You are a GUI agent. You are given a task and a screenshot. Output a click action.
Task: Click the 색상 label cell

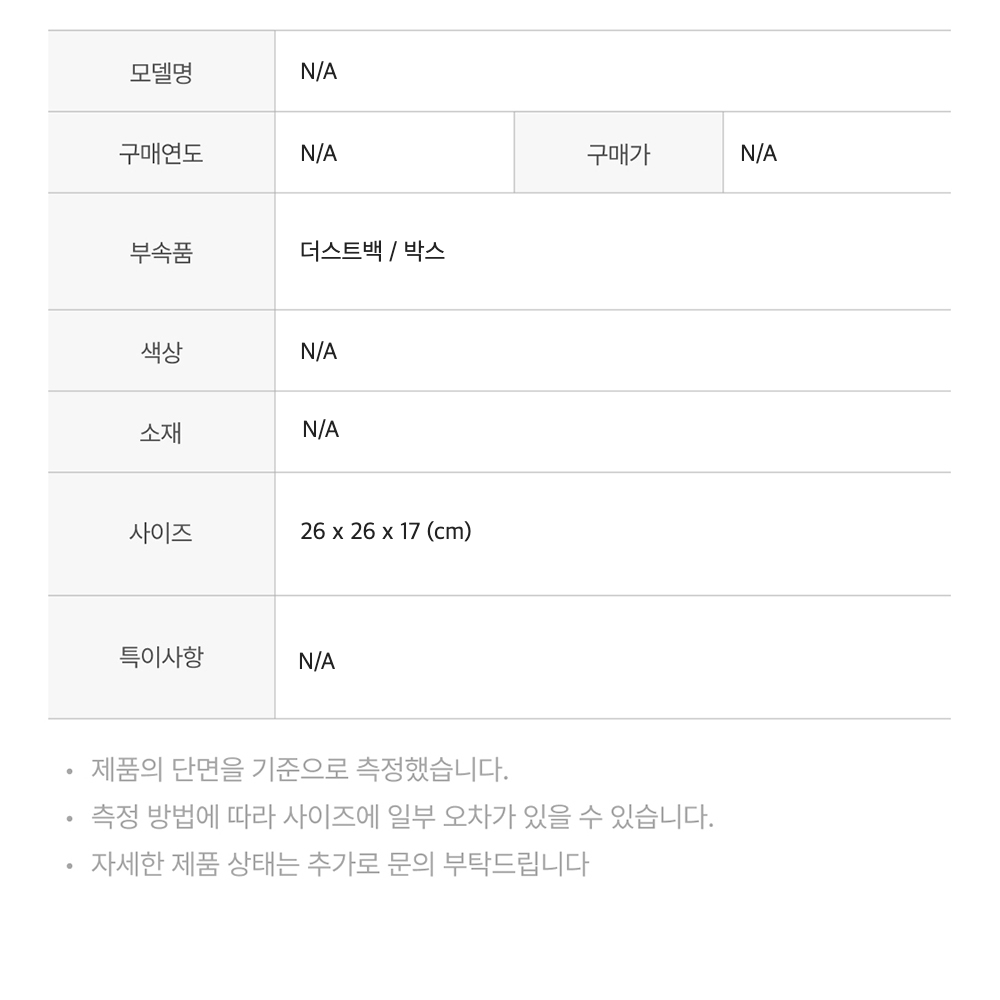click(x=161, y=351)
